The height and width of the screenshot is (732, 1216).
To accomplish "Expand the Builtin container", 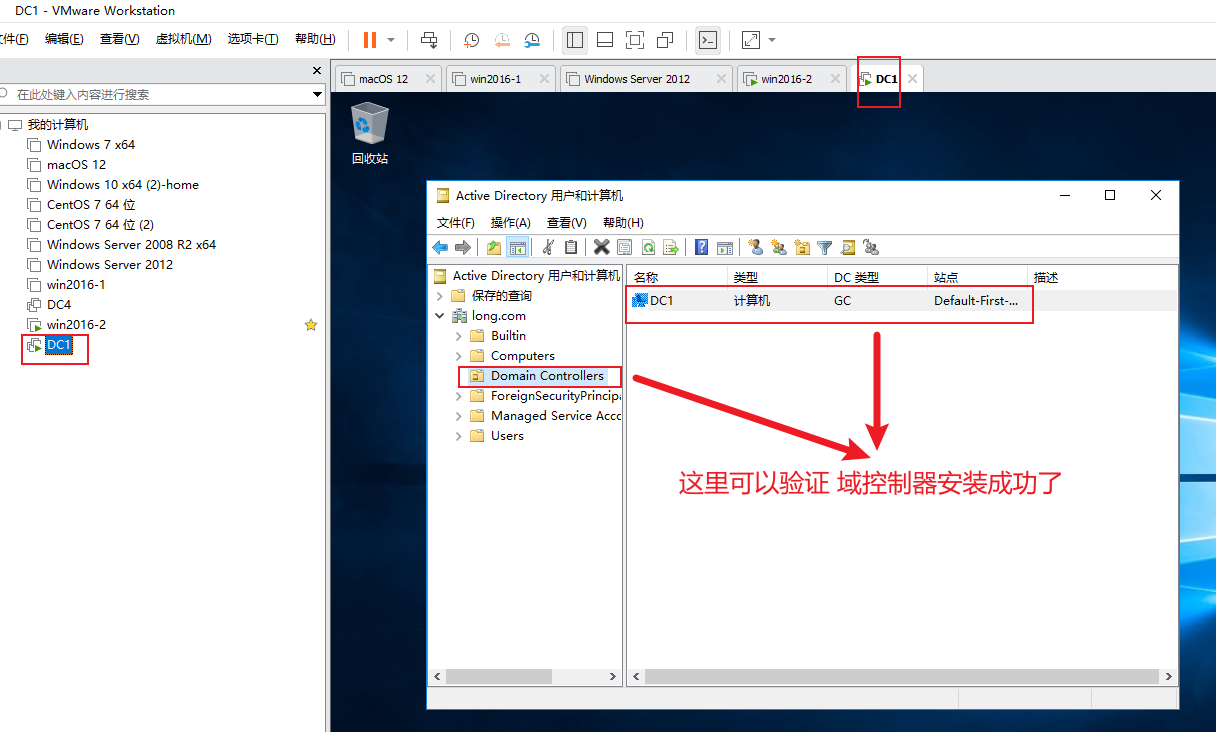I will (459, 336).
